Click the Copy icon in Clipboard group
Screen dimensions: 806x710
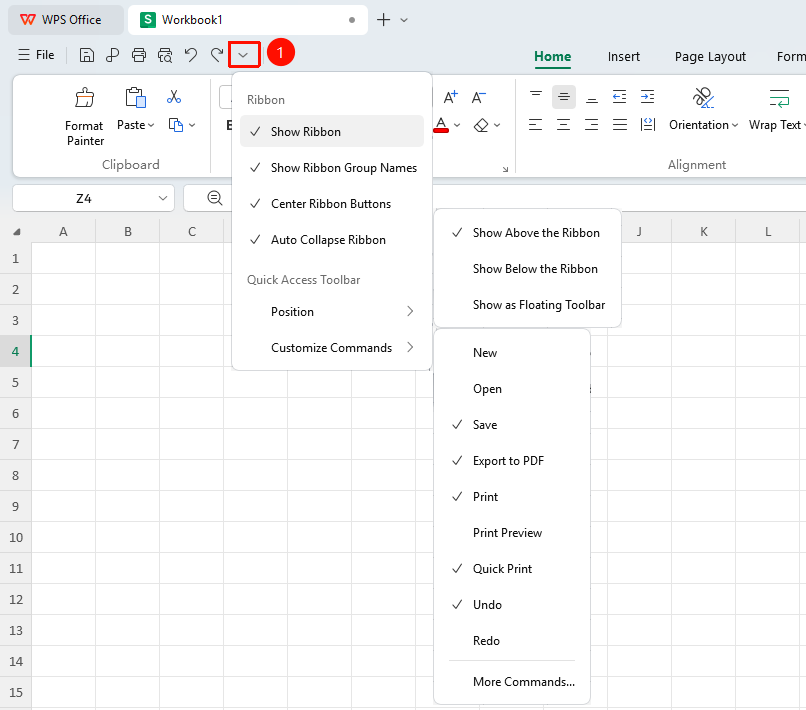[176, 125]
